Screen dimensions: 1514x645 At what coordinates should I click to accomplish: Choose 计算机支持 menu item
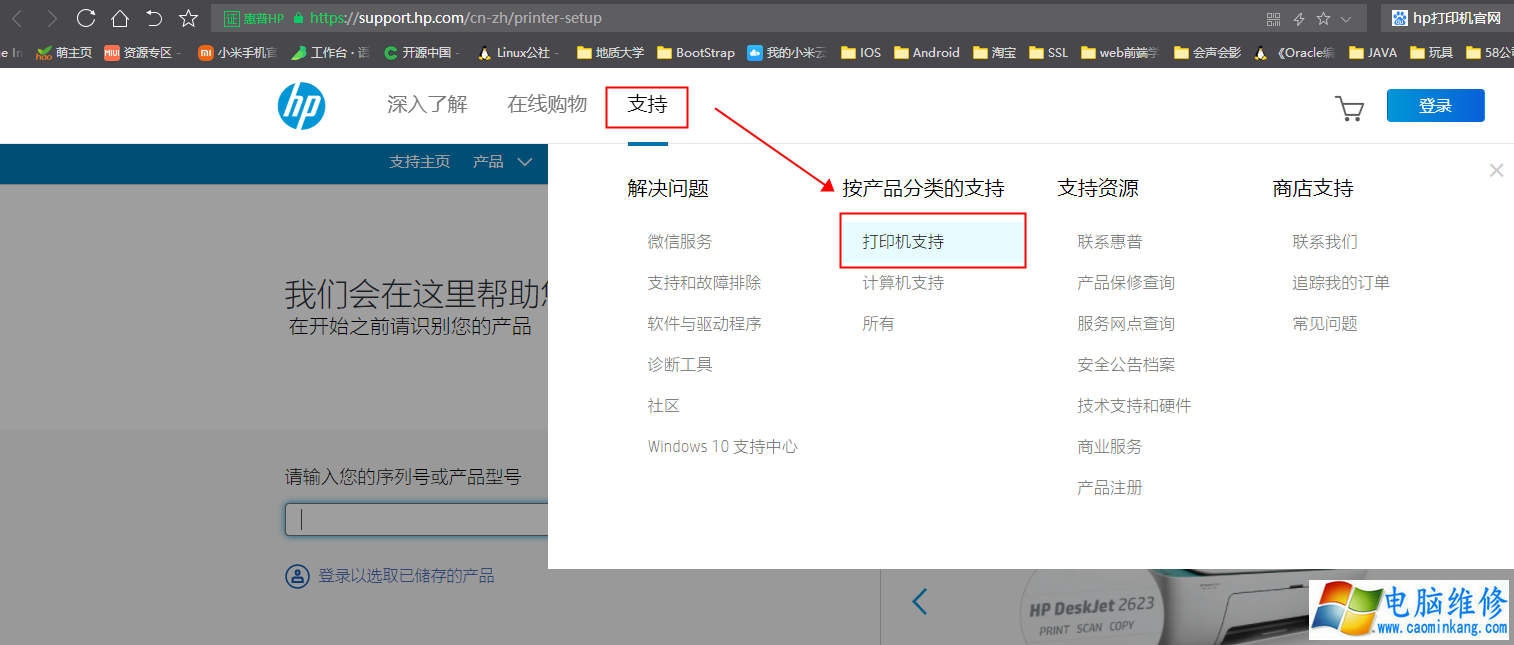(x=903, y=283)
